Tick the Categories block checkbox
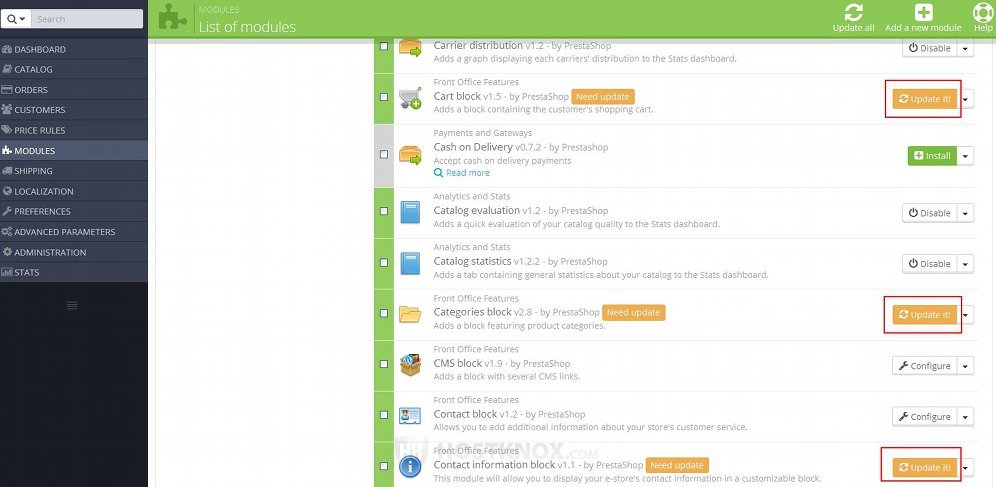 (x=384, y=312)
